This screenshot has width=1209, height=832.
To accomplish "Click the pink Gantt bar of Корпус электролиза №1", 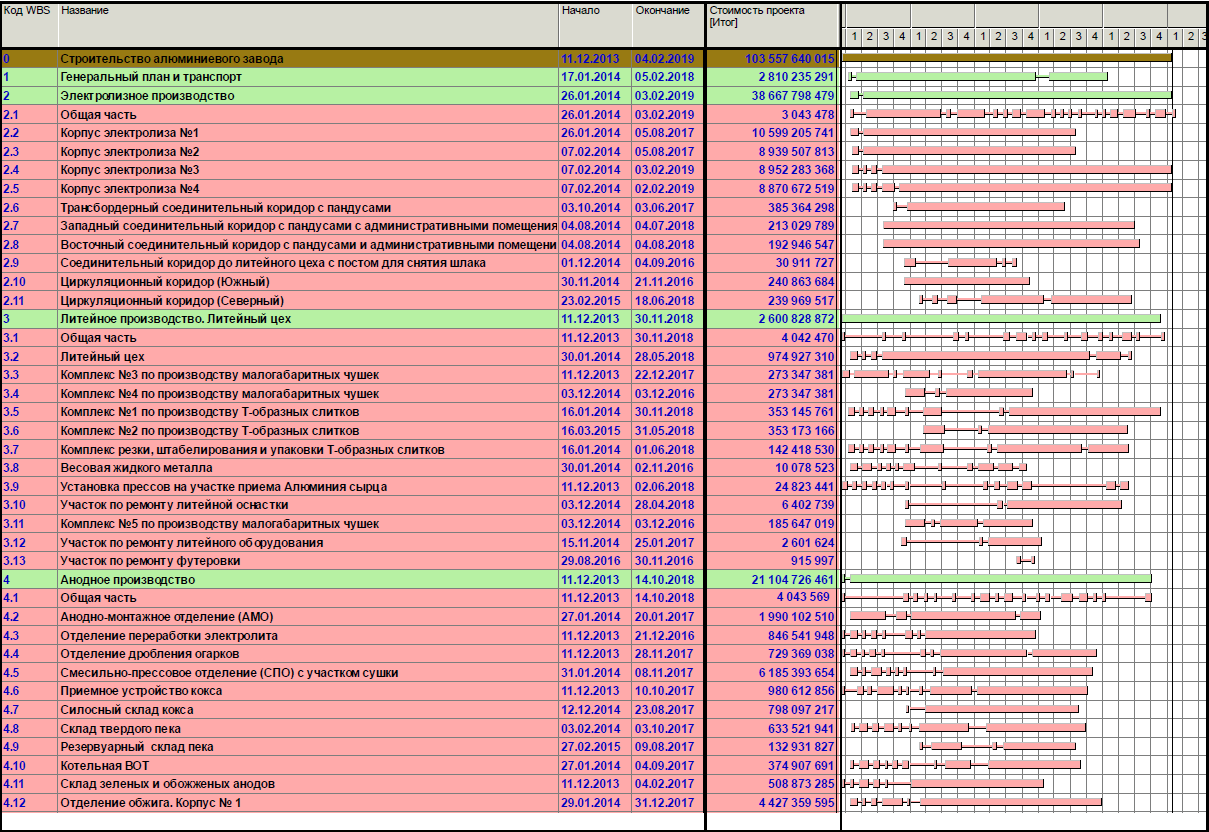I will pyautogui.click(x=964, y=132).
